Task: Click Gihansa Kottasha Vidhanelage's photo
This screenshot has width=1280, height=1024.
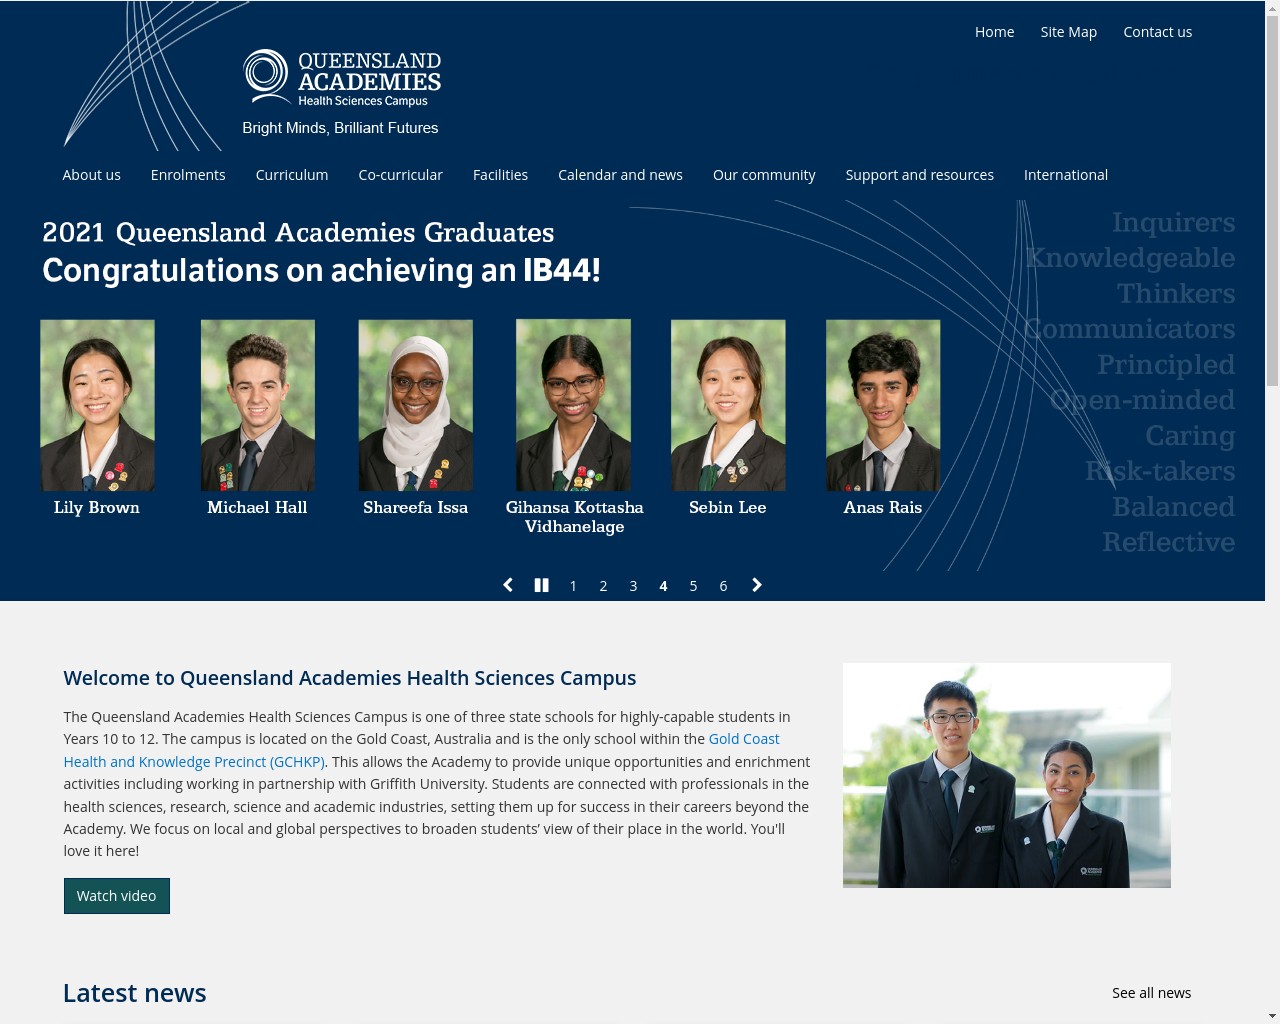Action: (573, 405)
